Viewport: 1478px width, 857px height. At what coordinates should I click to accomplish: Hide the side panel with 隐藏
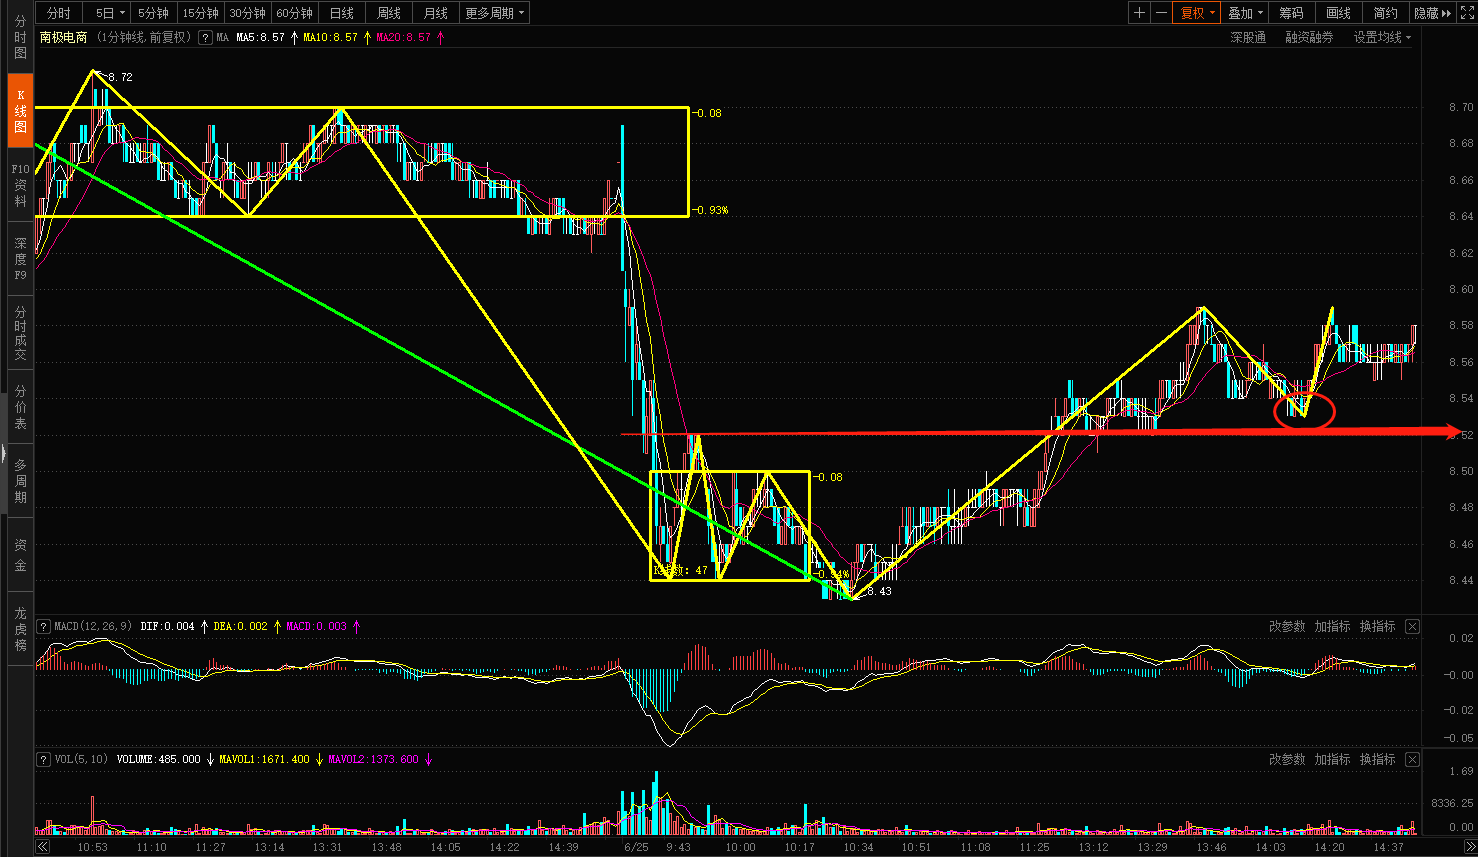pos(1432,13)
